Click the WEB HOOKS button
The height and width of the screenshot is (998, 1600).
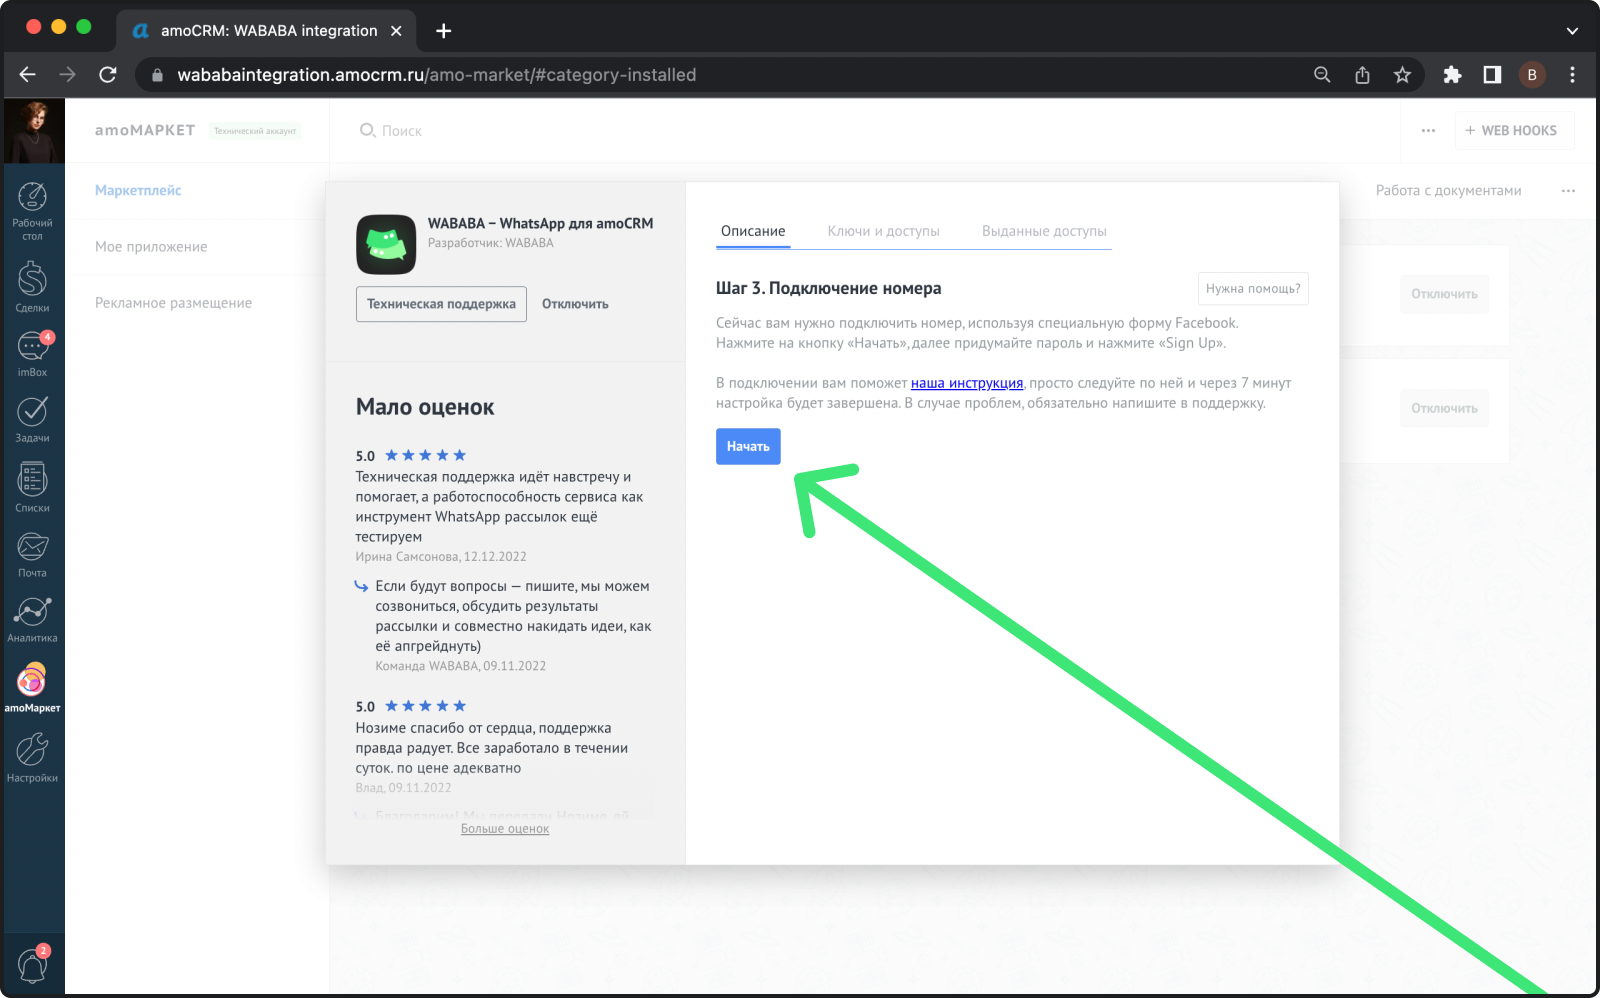pos(1513,131)
